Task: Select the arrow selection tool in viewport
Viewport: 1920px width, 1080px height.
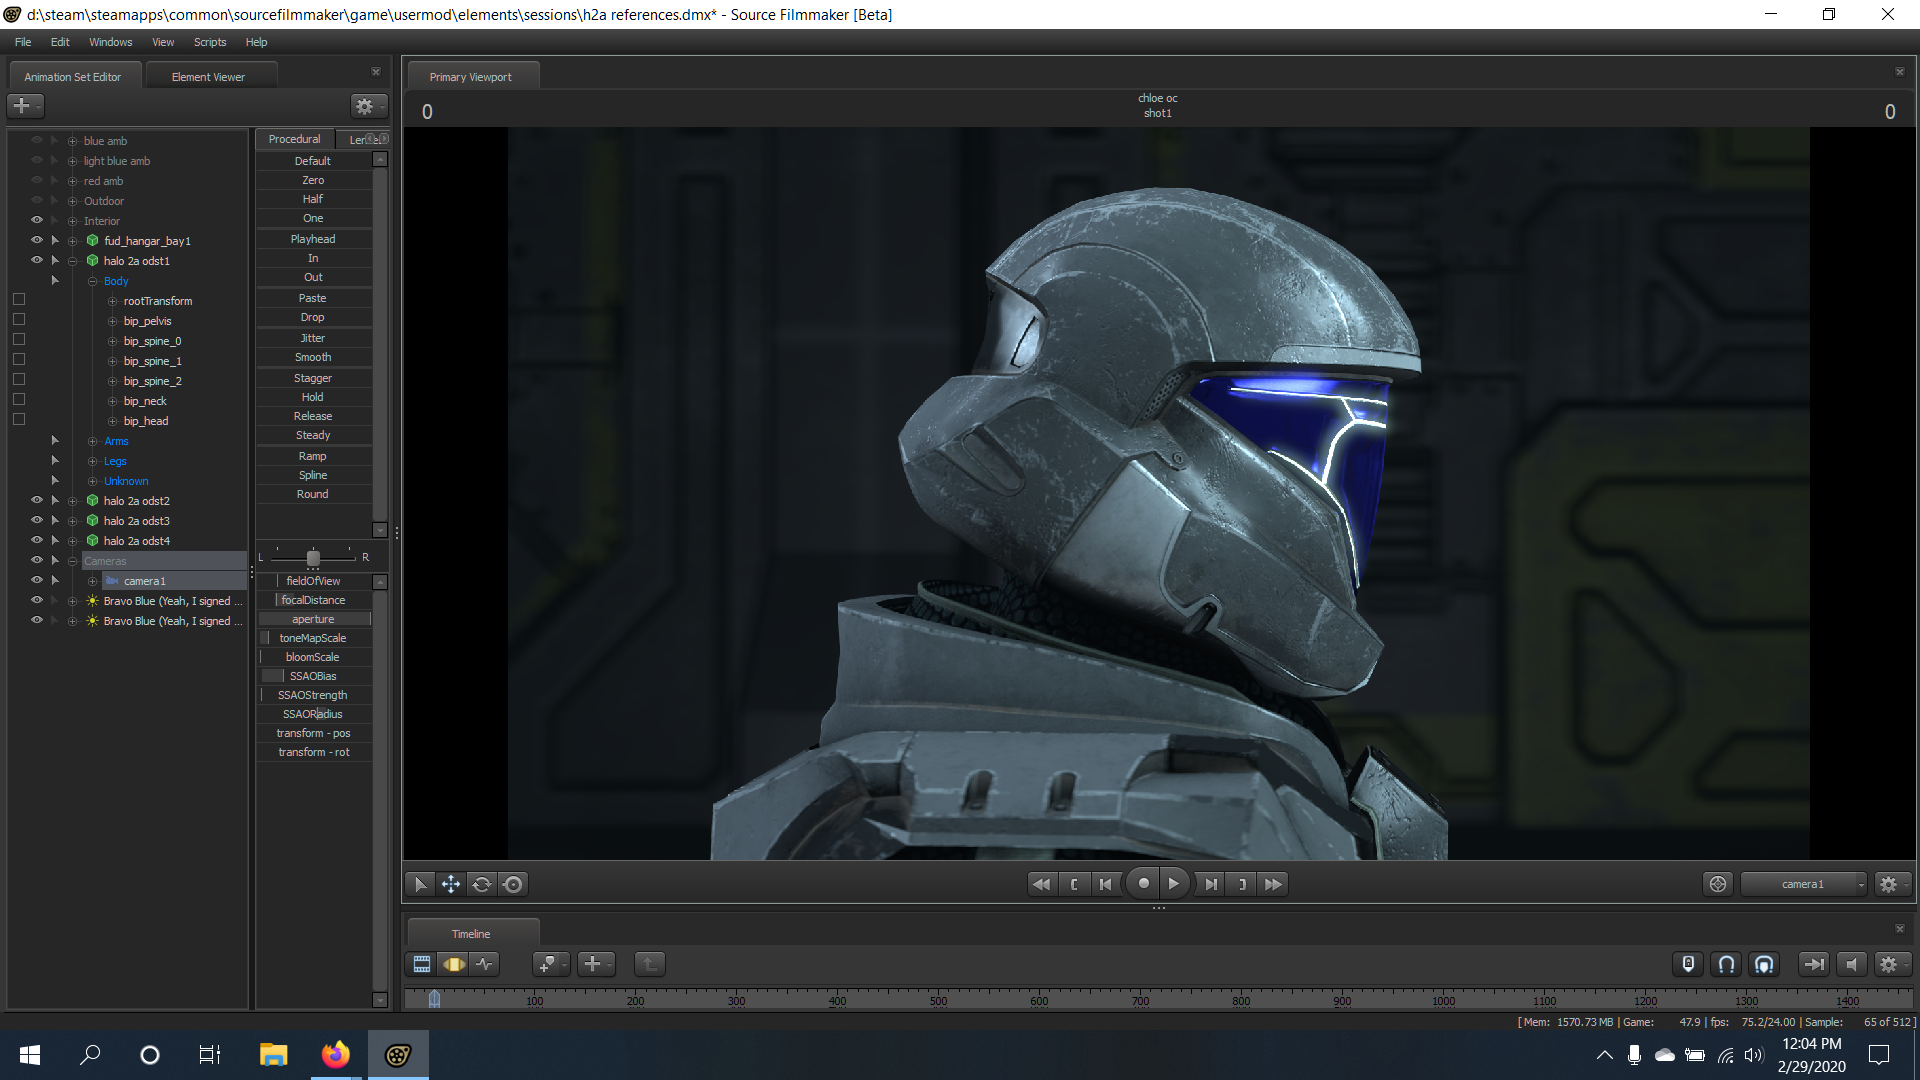Action: [420, 884]
